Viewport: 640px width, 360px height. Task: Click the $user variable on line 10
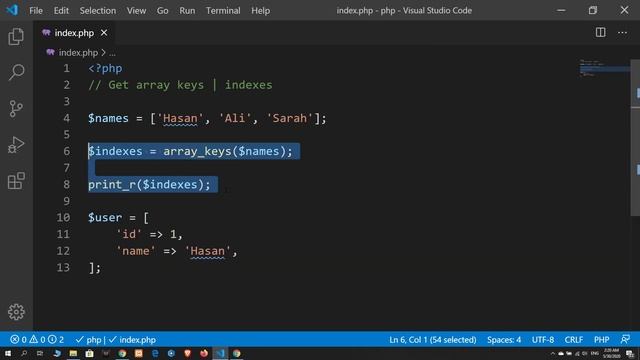(x=105, y=218)
